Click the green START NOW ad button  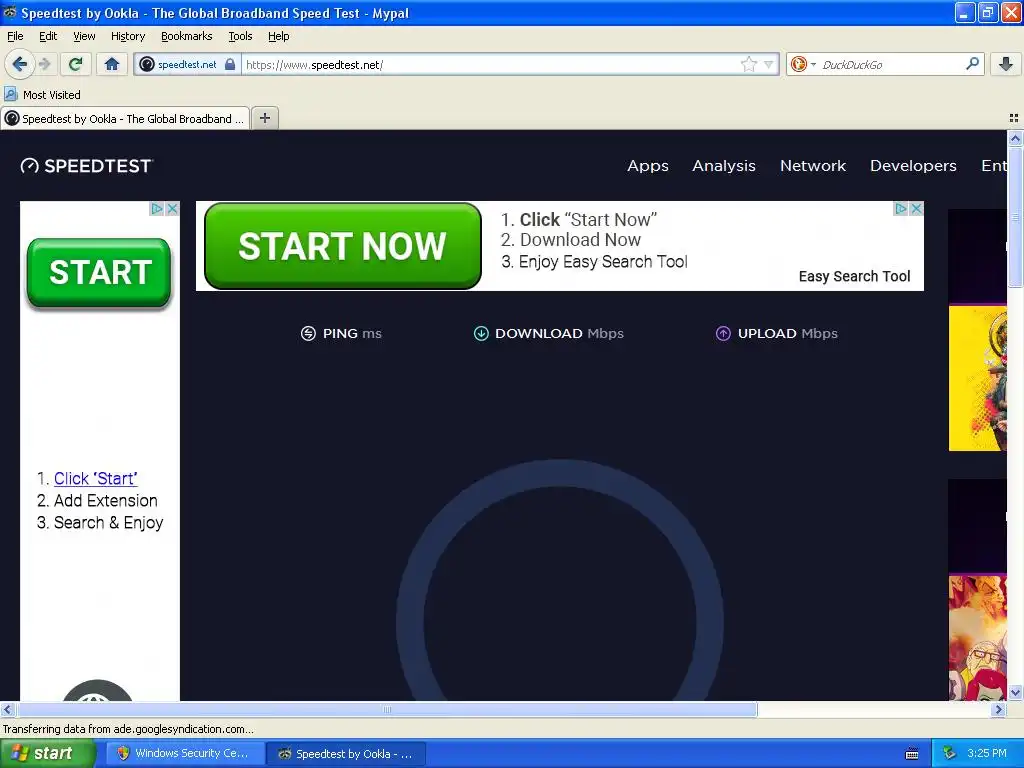tap(343, 246)
